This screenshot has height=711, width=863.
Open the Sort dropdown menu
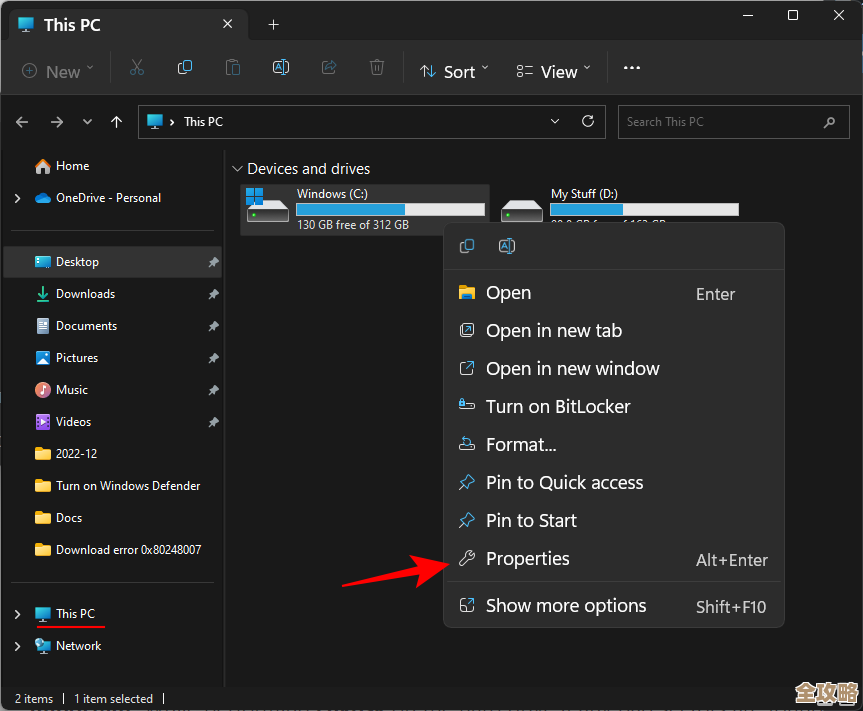pos(454,71)
